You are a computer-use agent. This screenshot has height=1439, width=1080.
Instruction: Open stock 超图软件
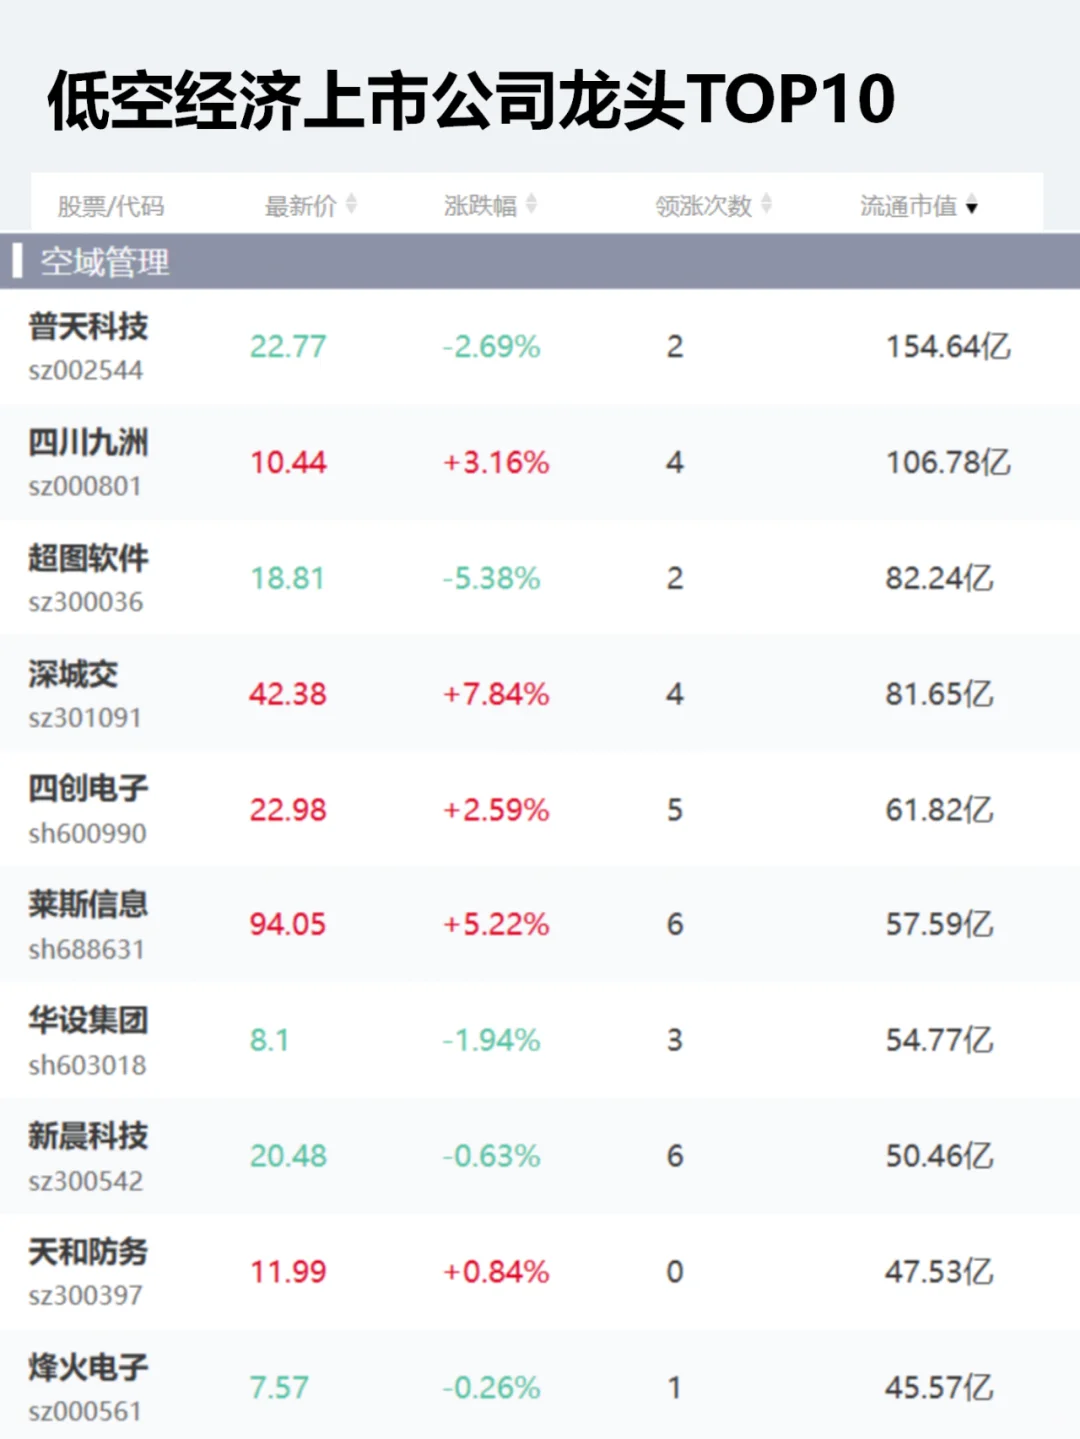point(88,558)
